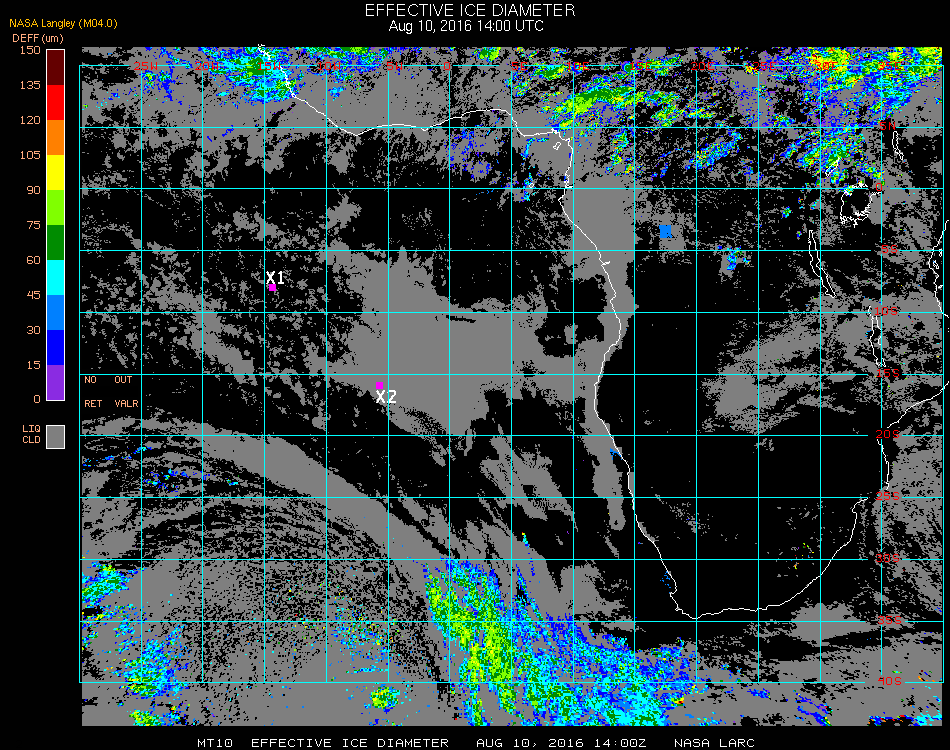Viewport: 950px width, 750px height.
Task: Click the 'EFFECTIVE ICE DIAMETER' title
Action: 470,10
